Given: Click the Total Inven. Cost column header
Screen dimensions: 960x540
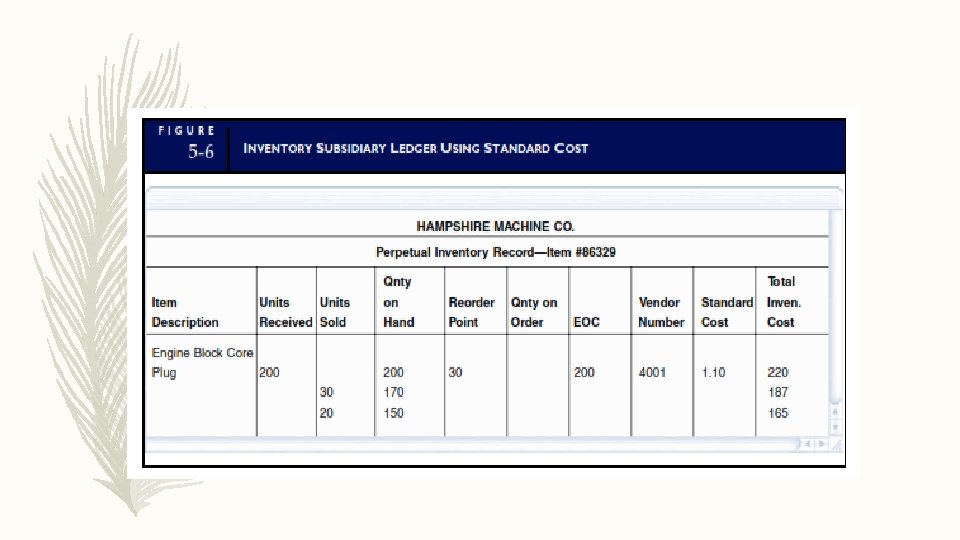Looking at the screenshot, I should [784, 302].
